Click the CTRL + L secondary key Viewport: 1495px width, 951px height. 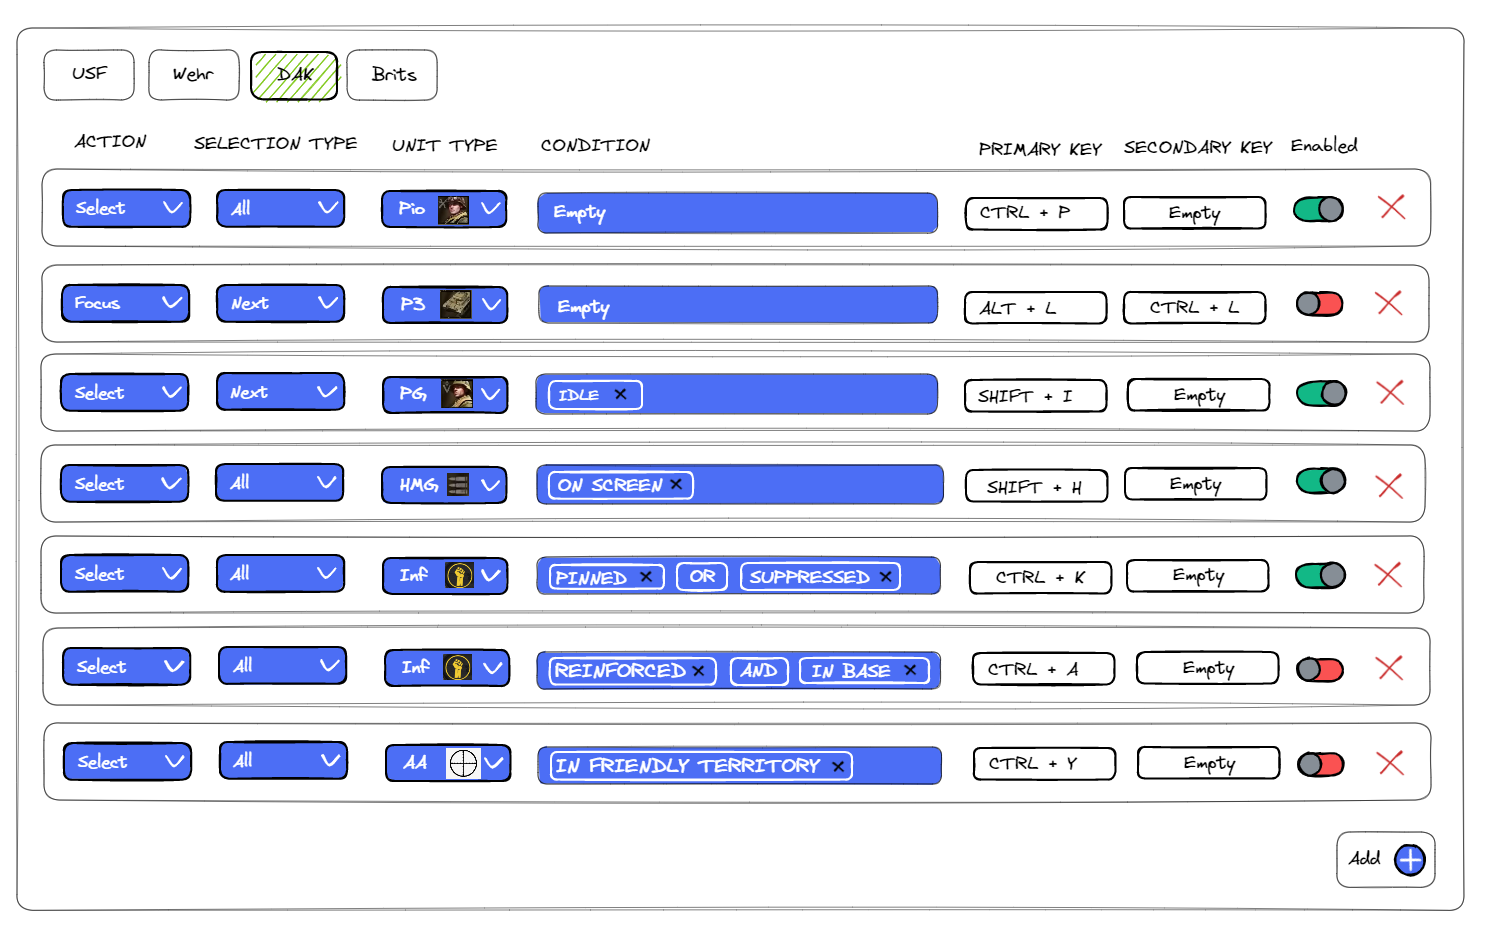(x=1194, y=307)
